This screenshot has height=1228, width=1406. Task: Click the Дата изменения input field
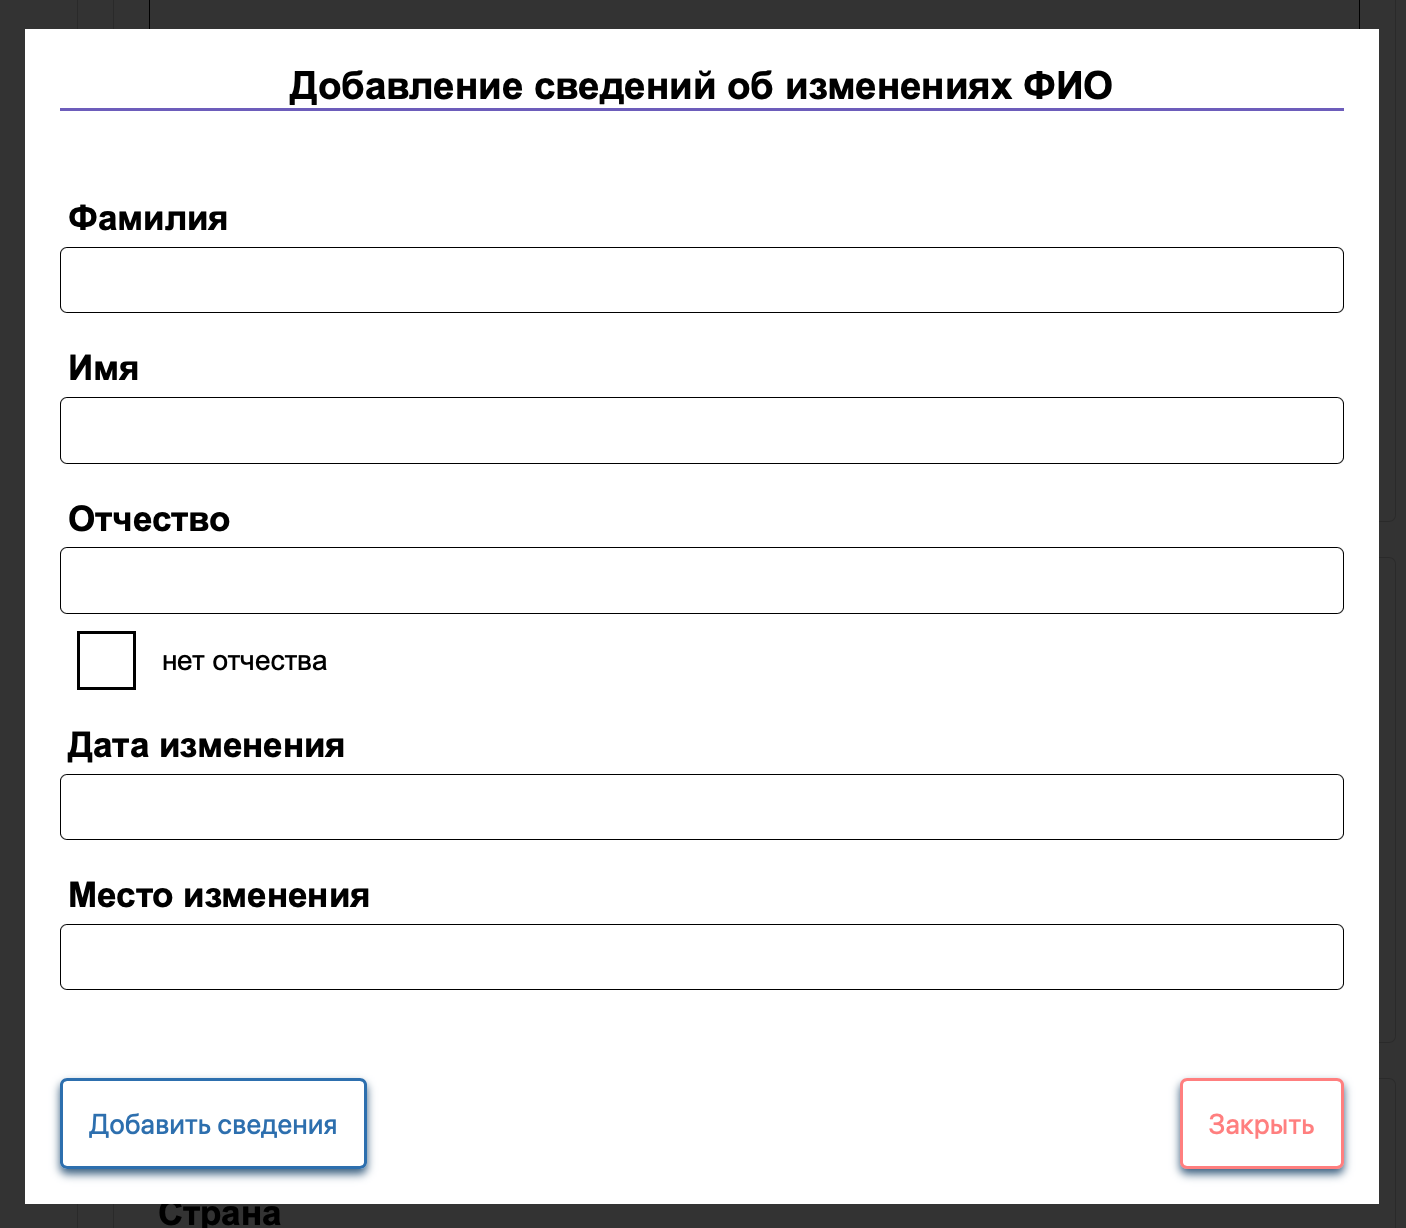[x=700, y=807]
